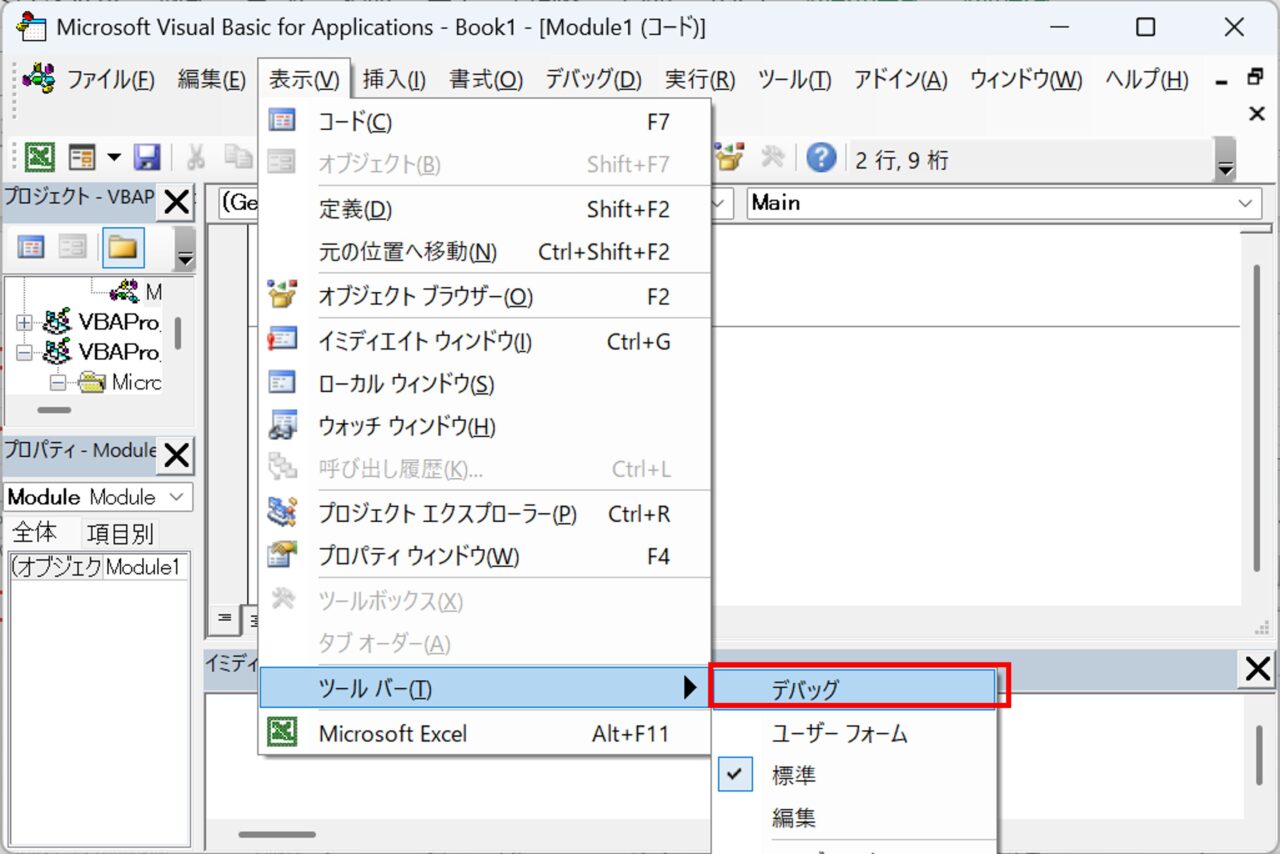Save the project with the floppy disk icon
1280x854 pixels.
click(x=147, y=157)
